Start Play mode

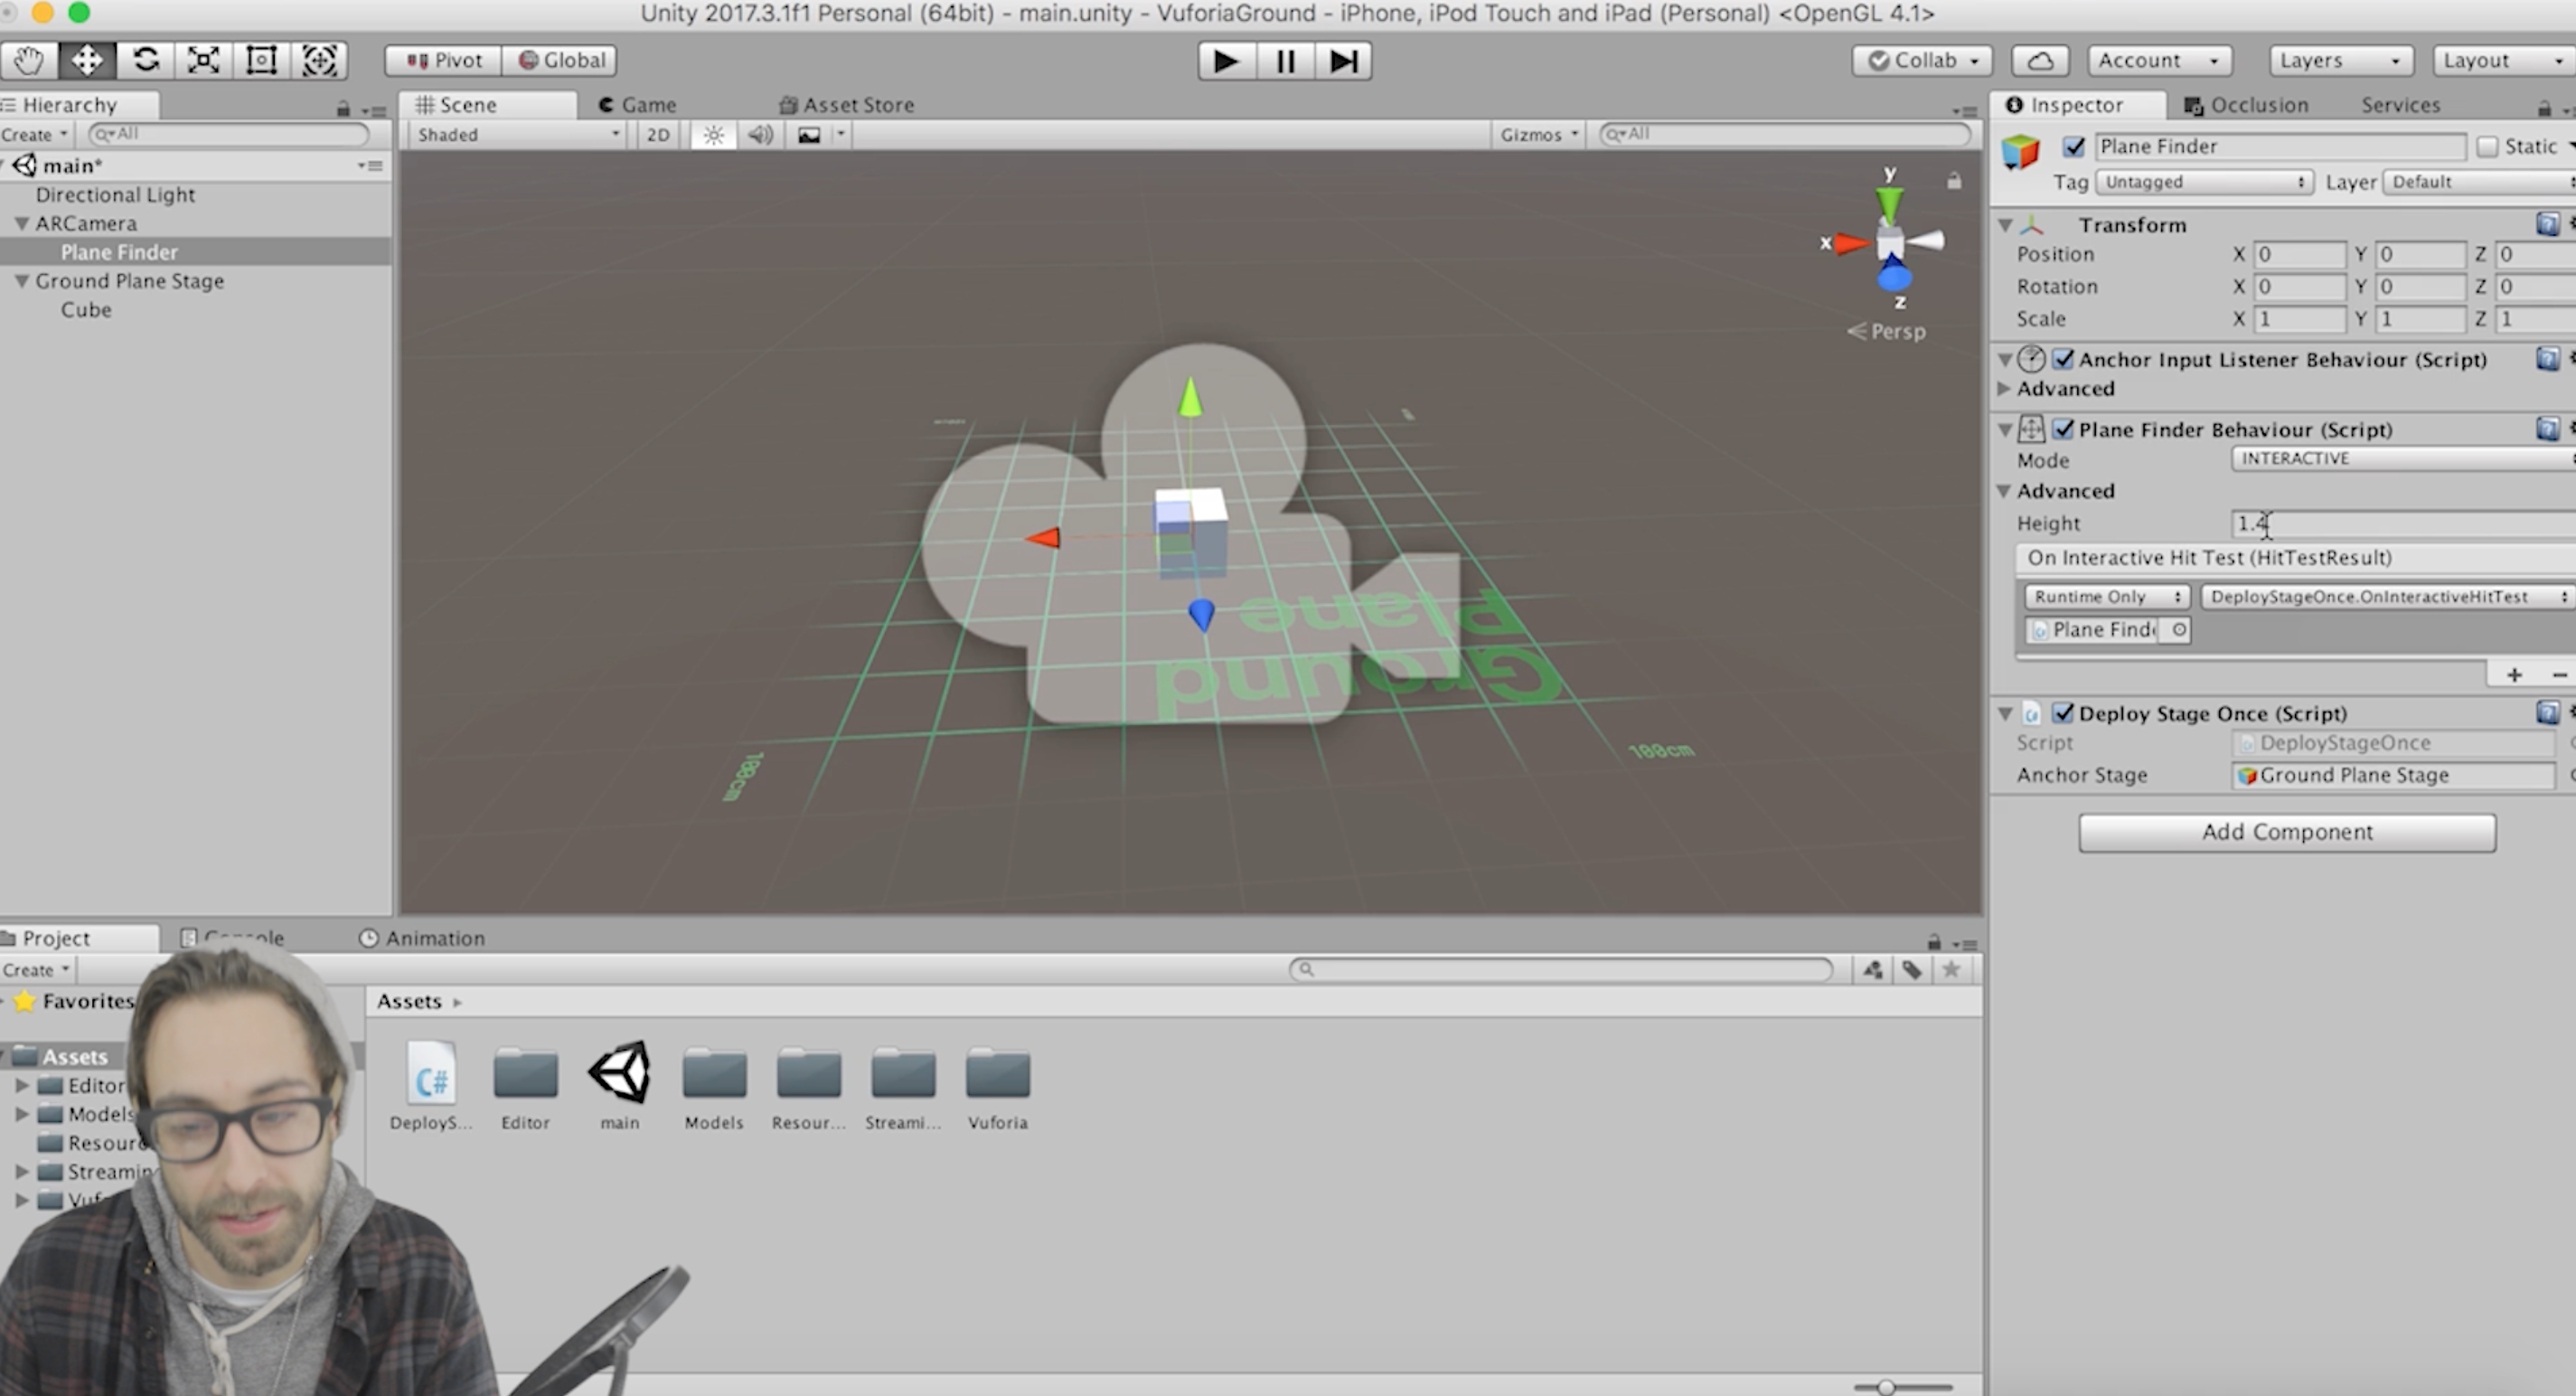click(1226, 61)
